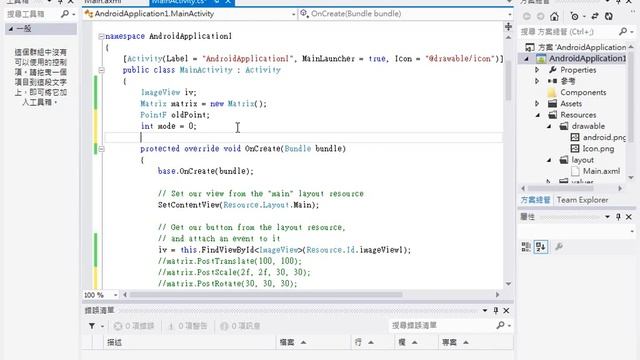Pin the Properties panel

click(618, 217)
